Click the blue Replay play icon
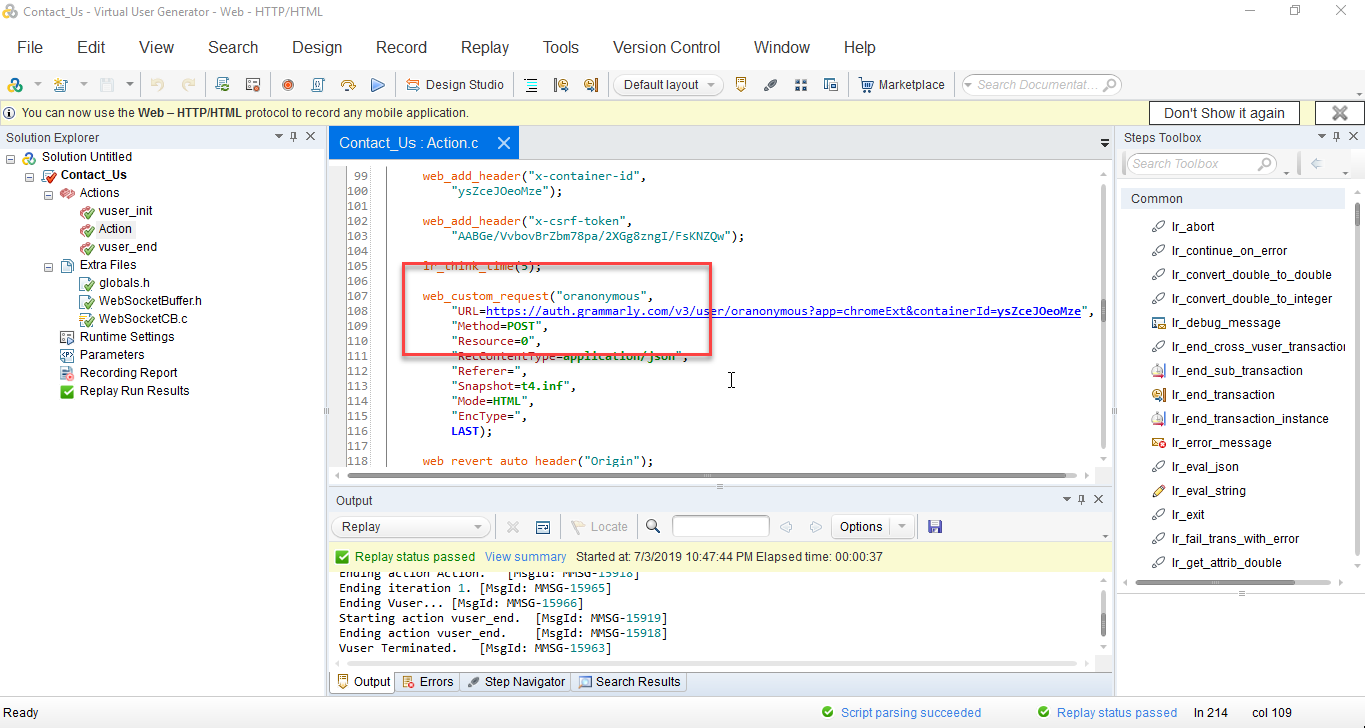1365x728 pixels. 378,85
